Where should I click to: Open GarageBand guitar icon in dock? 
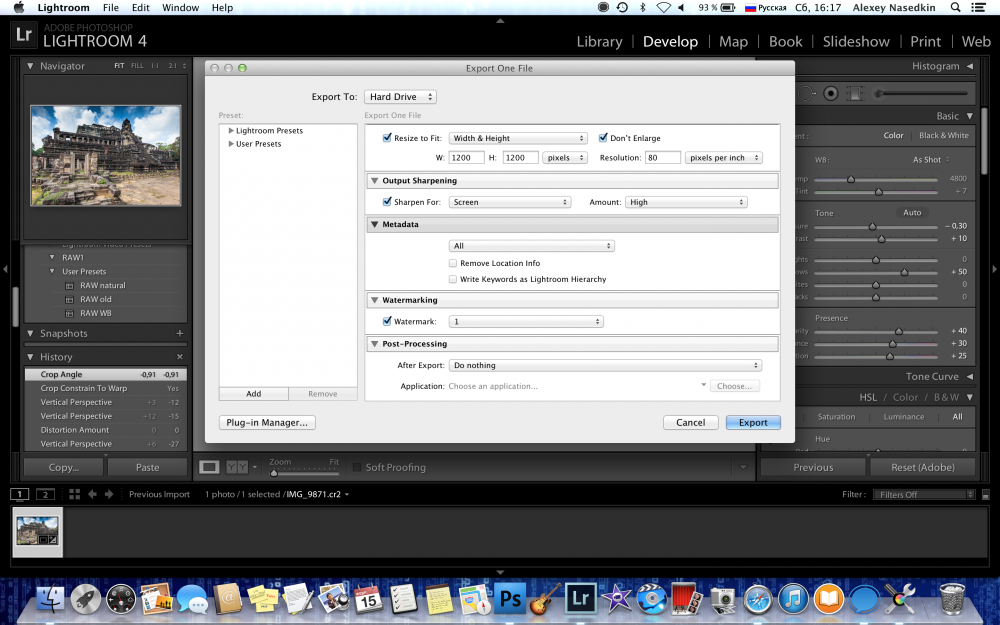(545, 599)
